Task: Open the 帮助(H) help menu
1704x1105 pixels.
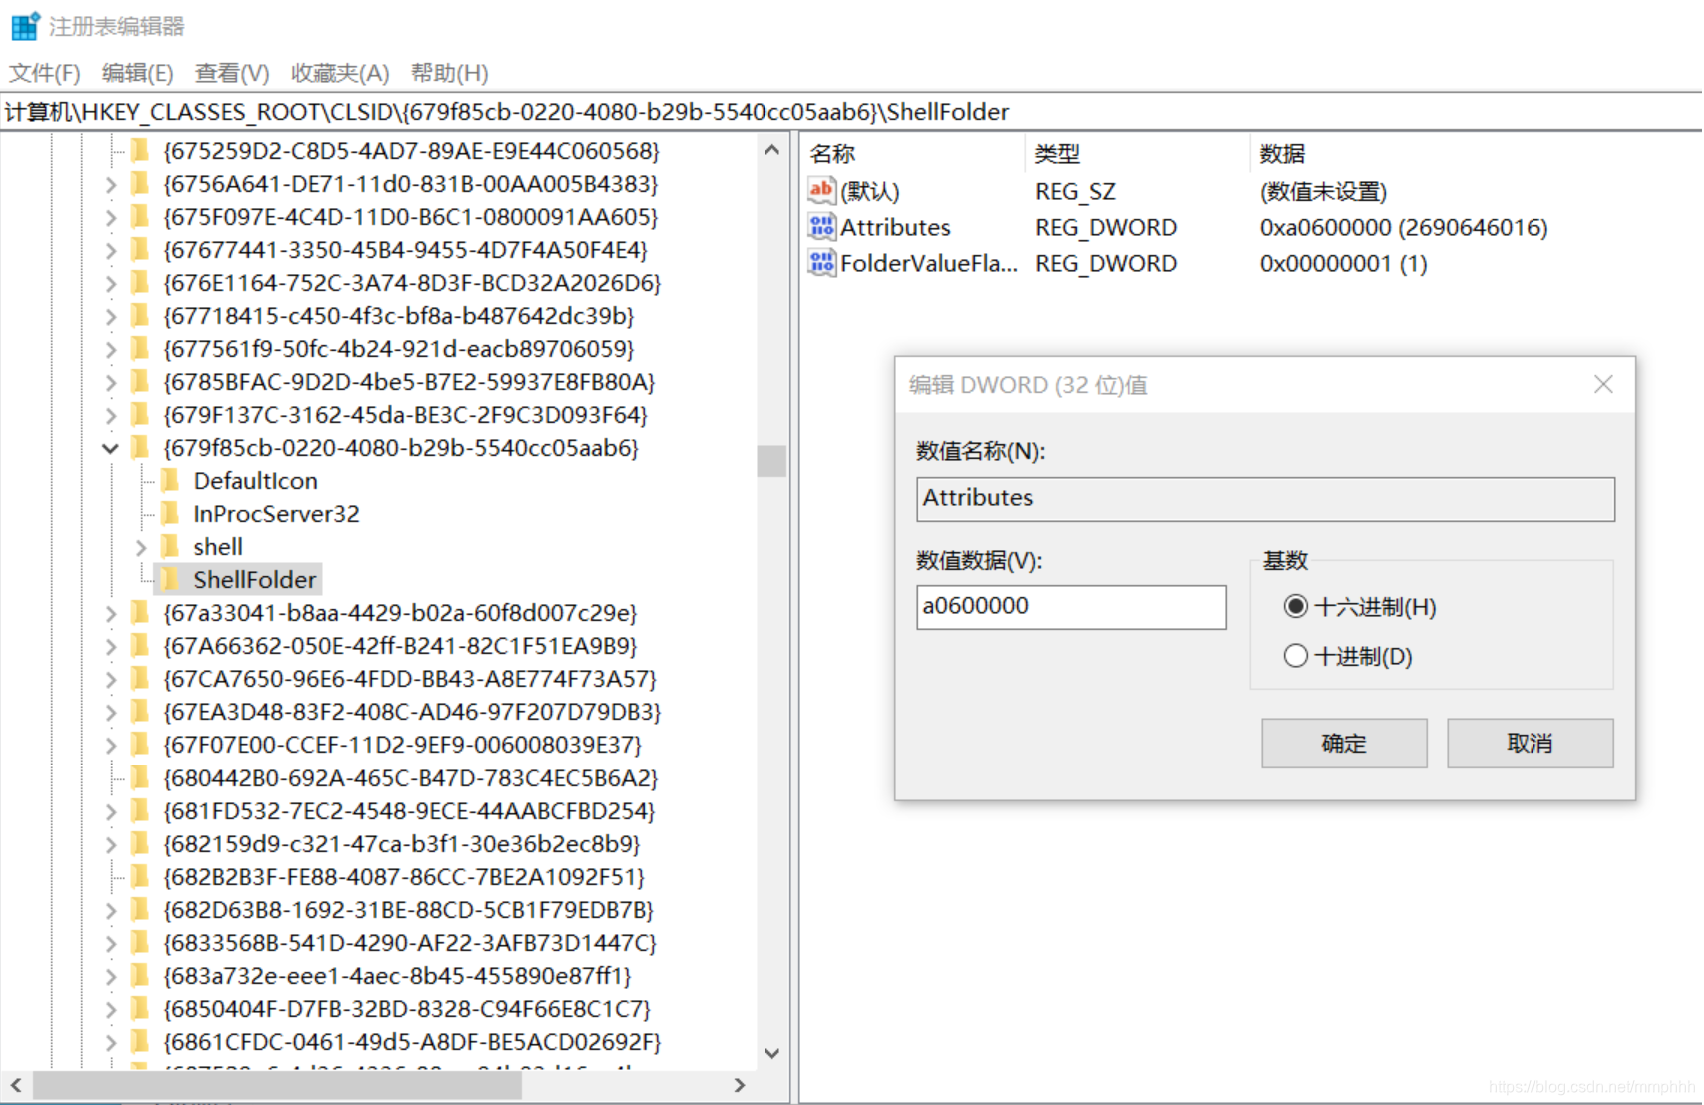Action: click(449, 73)
